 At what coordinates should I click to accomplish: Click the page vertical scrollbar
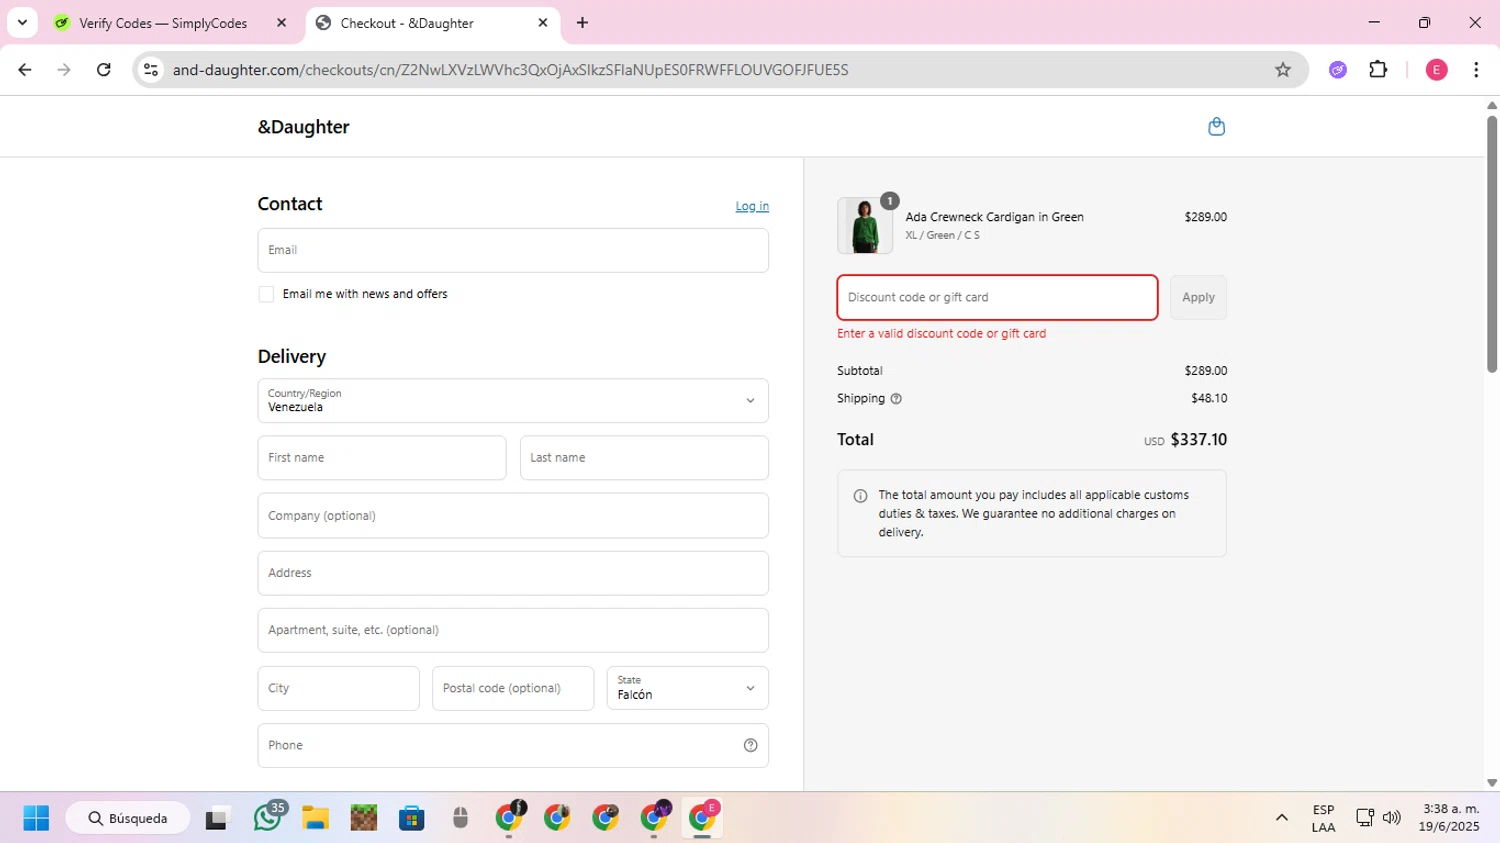[1491, 245]
